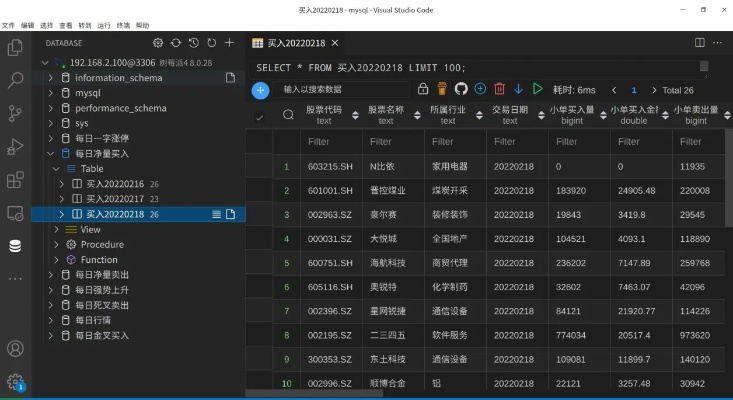Screen dimensions: 733x400
Task: Show additional views ellipsis in activity bar
Action: 15,279
